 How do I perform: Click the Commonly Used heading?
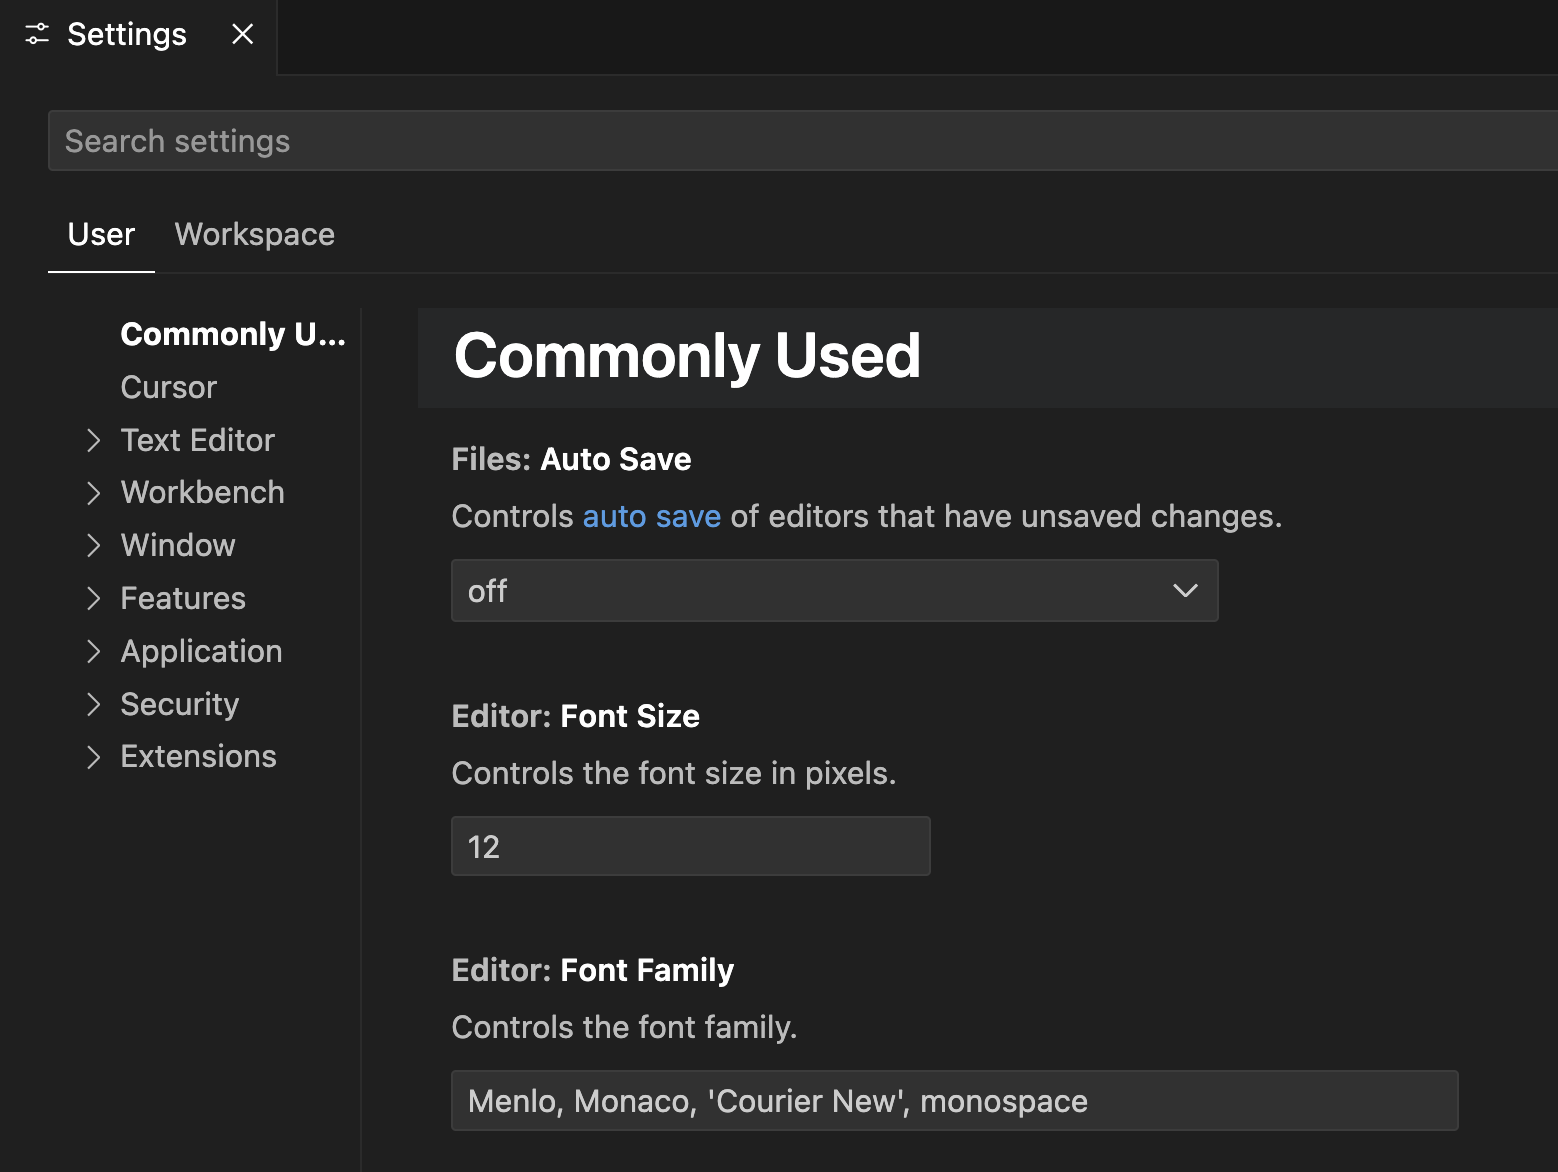pyautogui.click(x=688, y=356)
